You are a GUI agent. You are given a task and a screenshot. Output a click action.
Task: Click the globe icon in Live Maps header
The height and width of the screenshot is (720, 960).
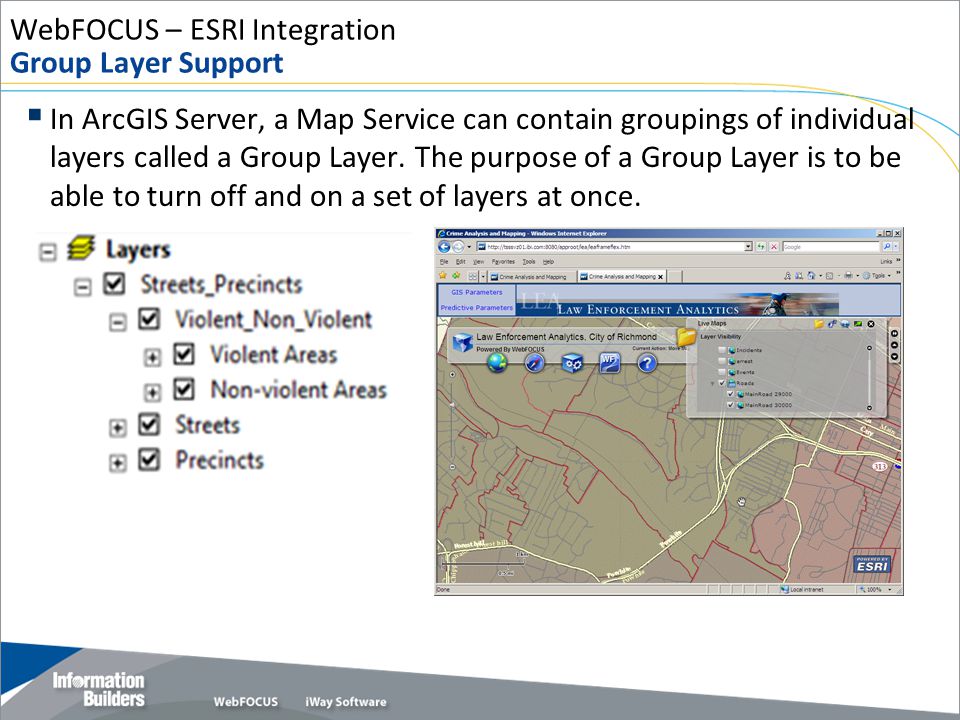(845, 324)
